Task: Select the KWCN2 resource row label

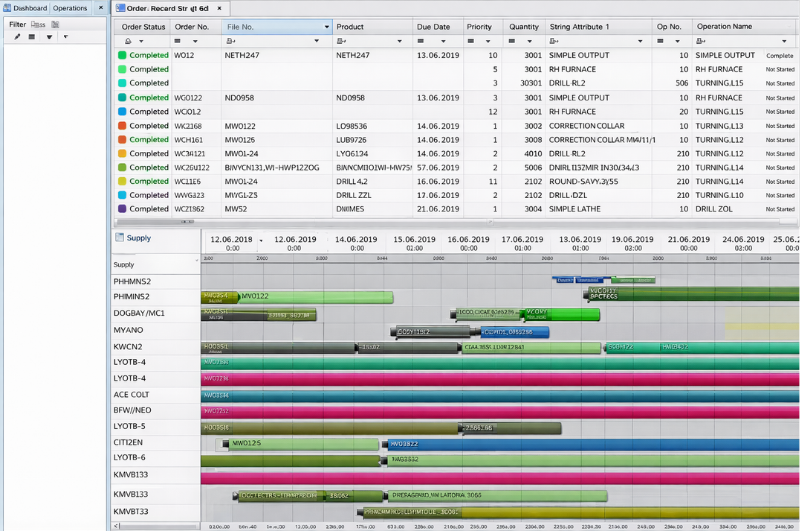Action: coord(128,347)
